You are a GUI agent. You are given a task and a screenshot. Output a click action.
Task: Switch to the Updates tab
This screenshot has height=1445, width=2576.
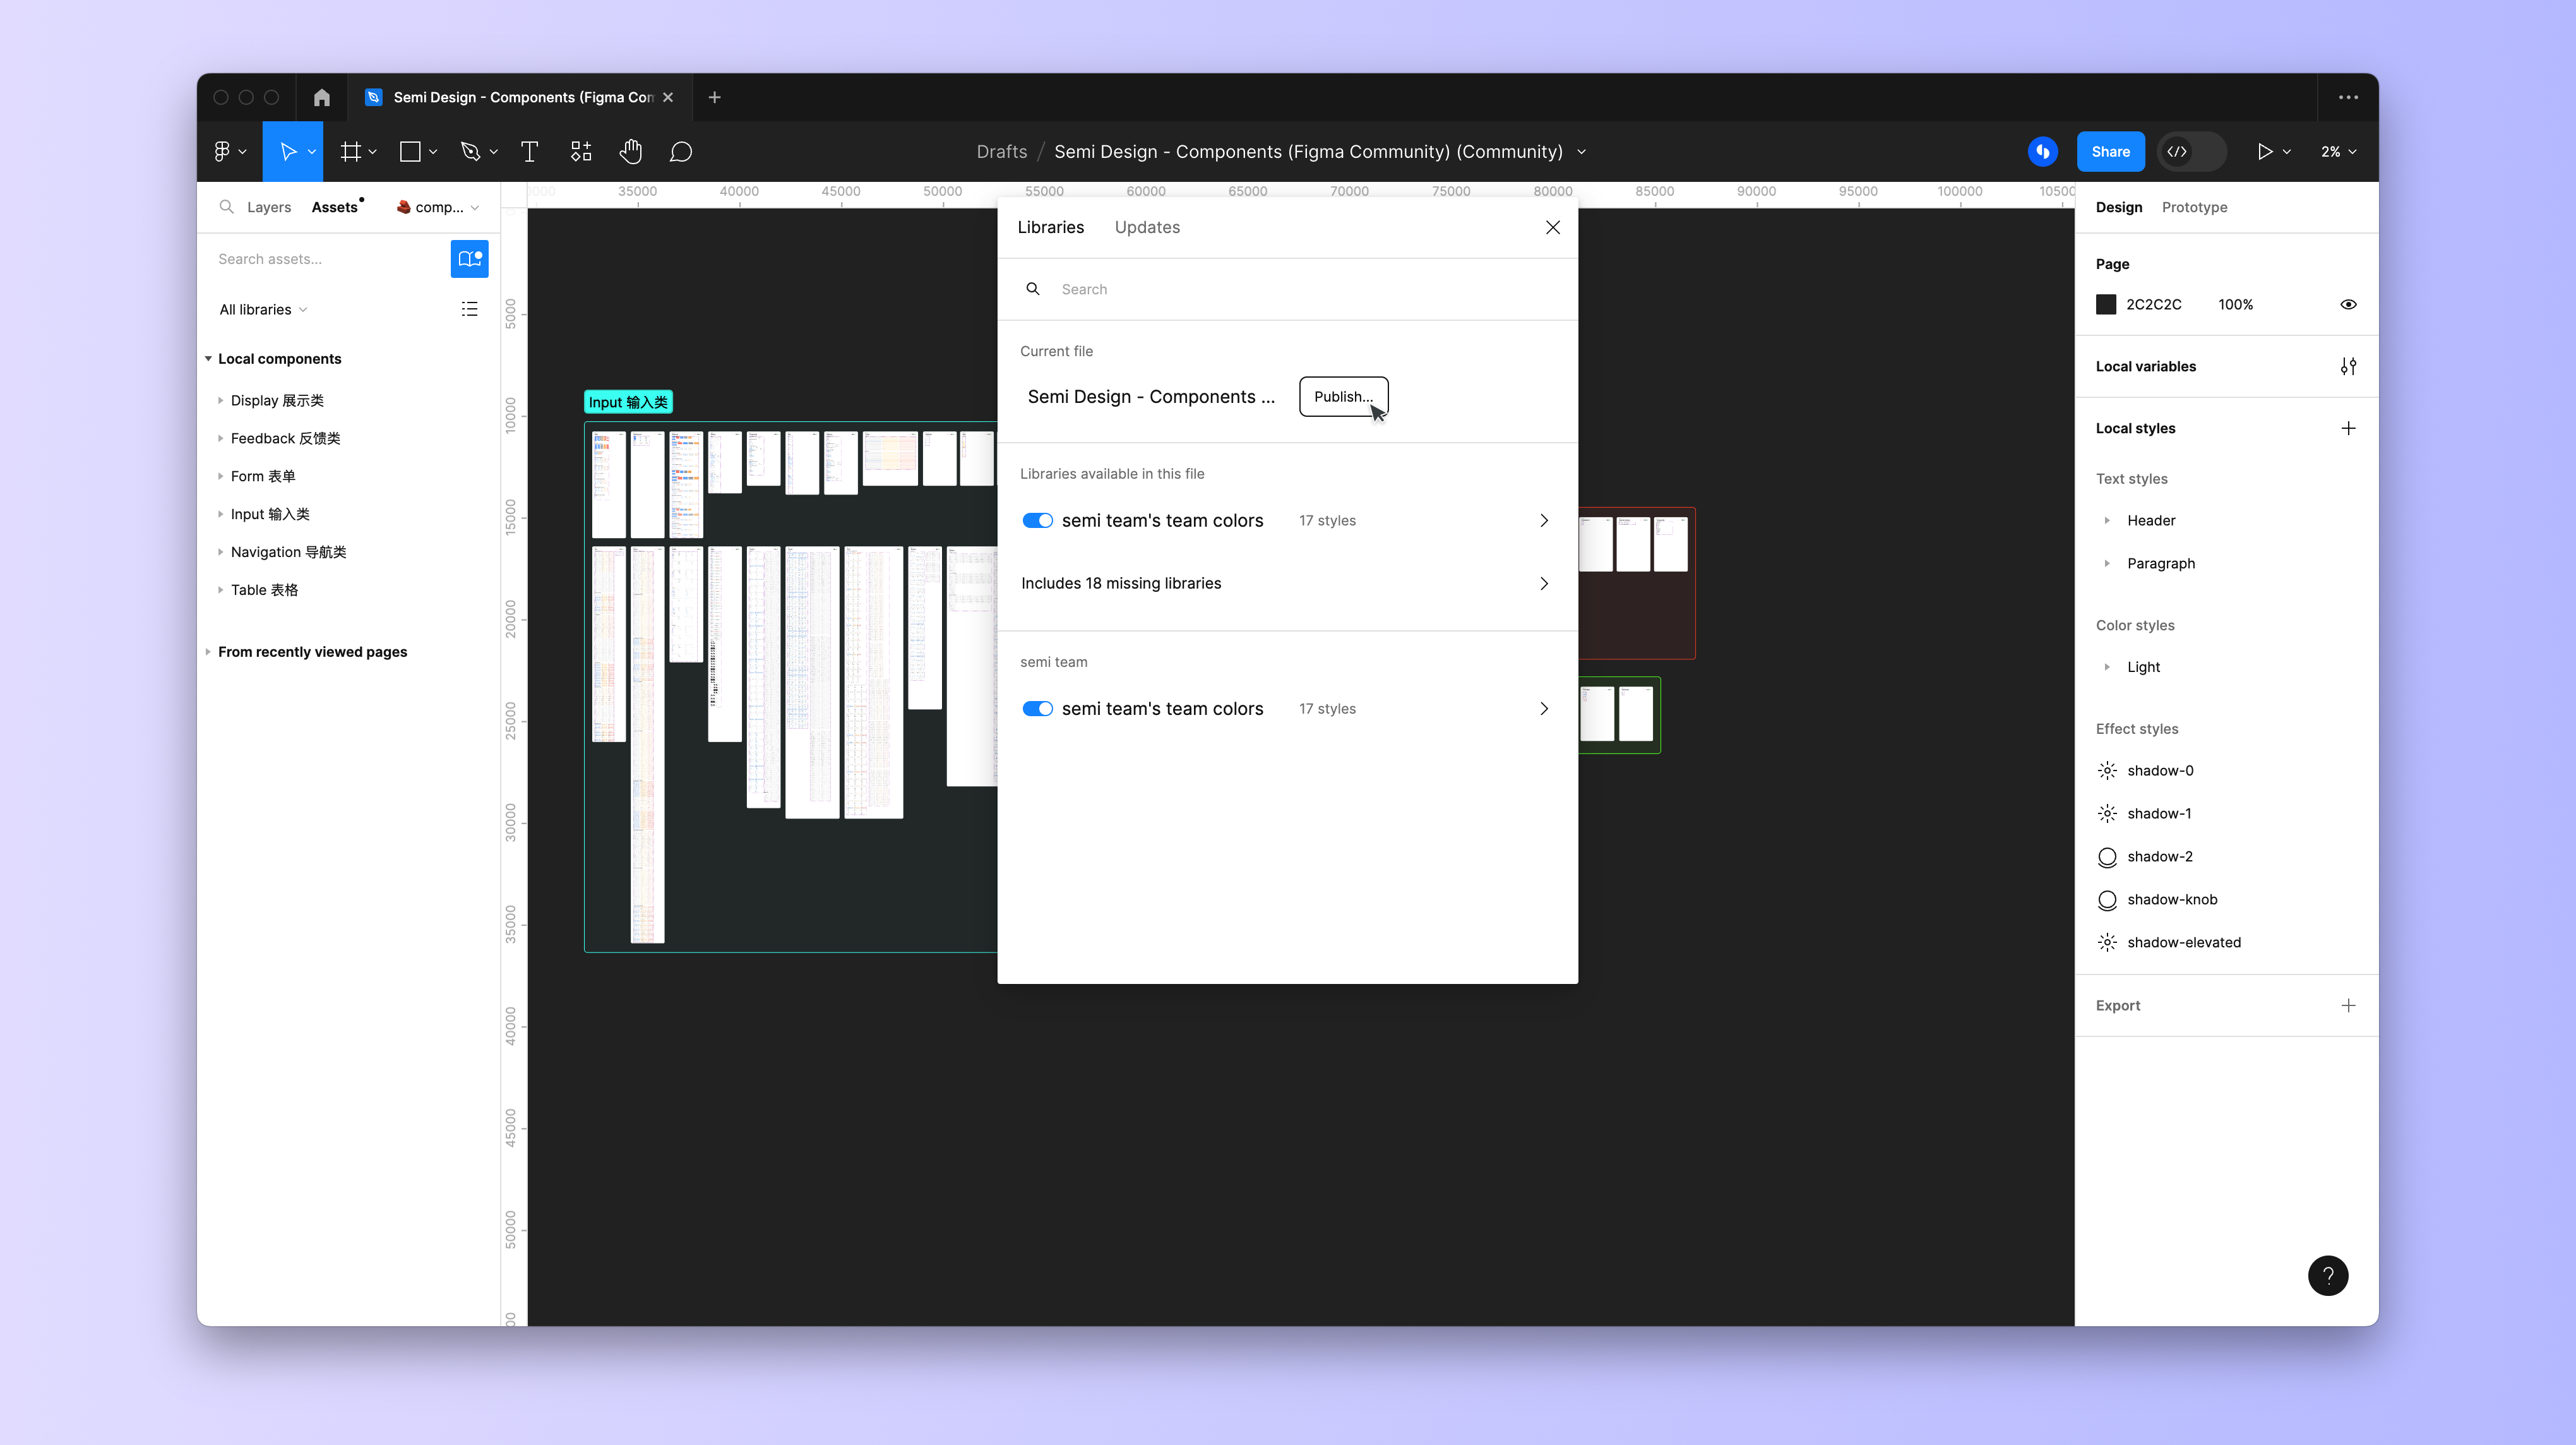click(x=1147, y=227)
